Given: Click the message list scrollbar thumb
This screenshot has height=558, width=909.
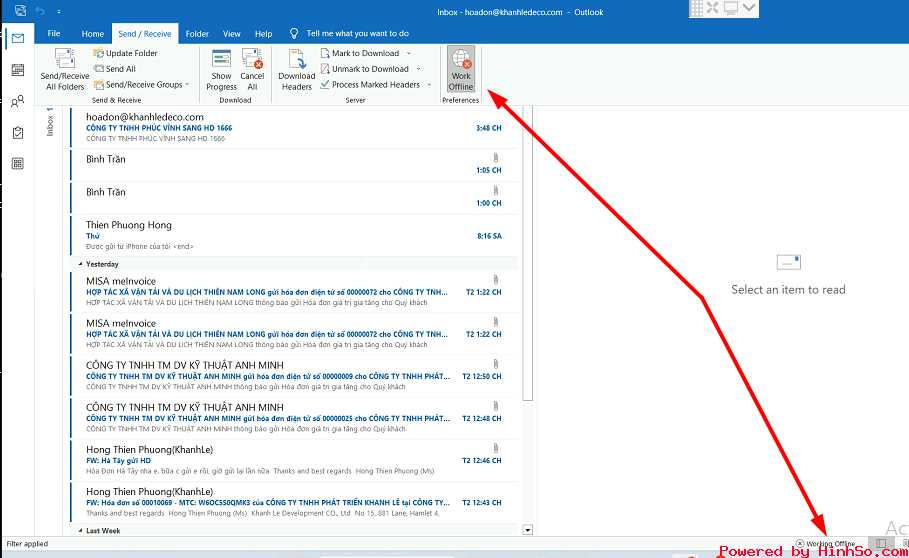Looking at the screenshot, I should click(528, 253).
